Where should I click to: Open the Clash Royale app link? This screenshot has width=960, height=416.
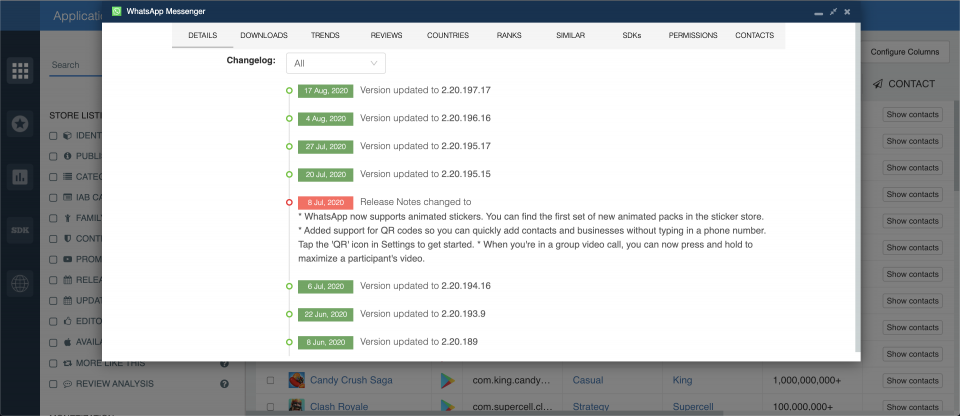[x=339, y=407]
